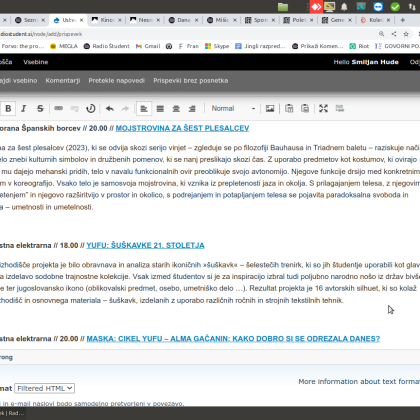420x420 pixels.
Task: Open Vsebine in the admin menu
Action: tap(36, 62)
